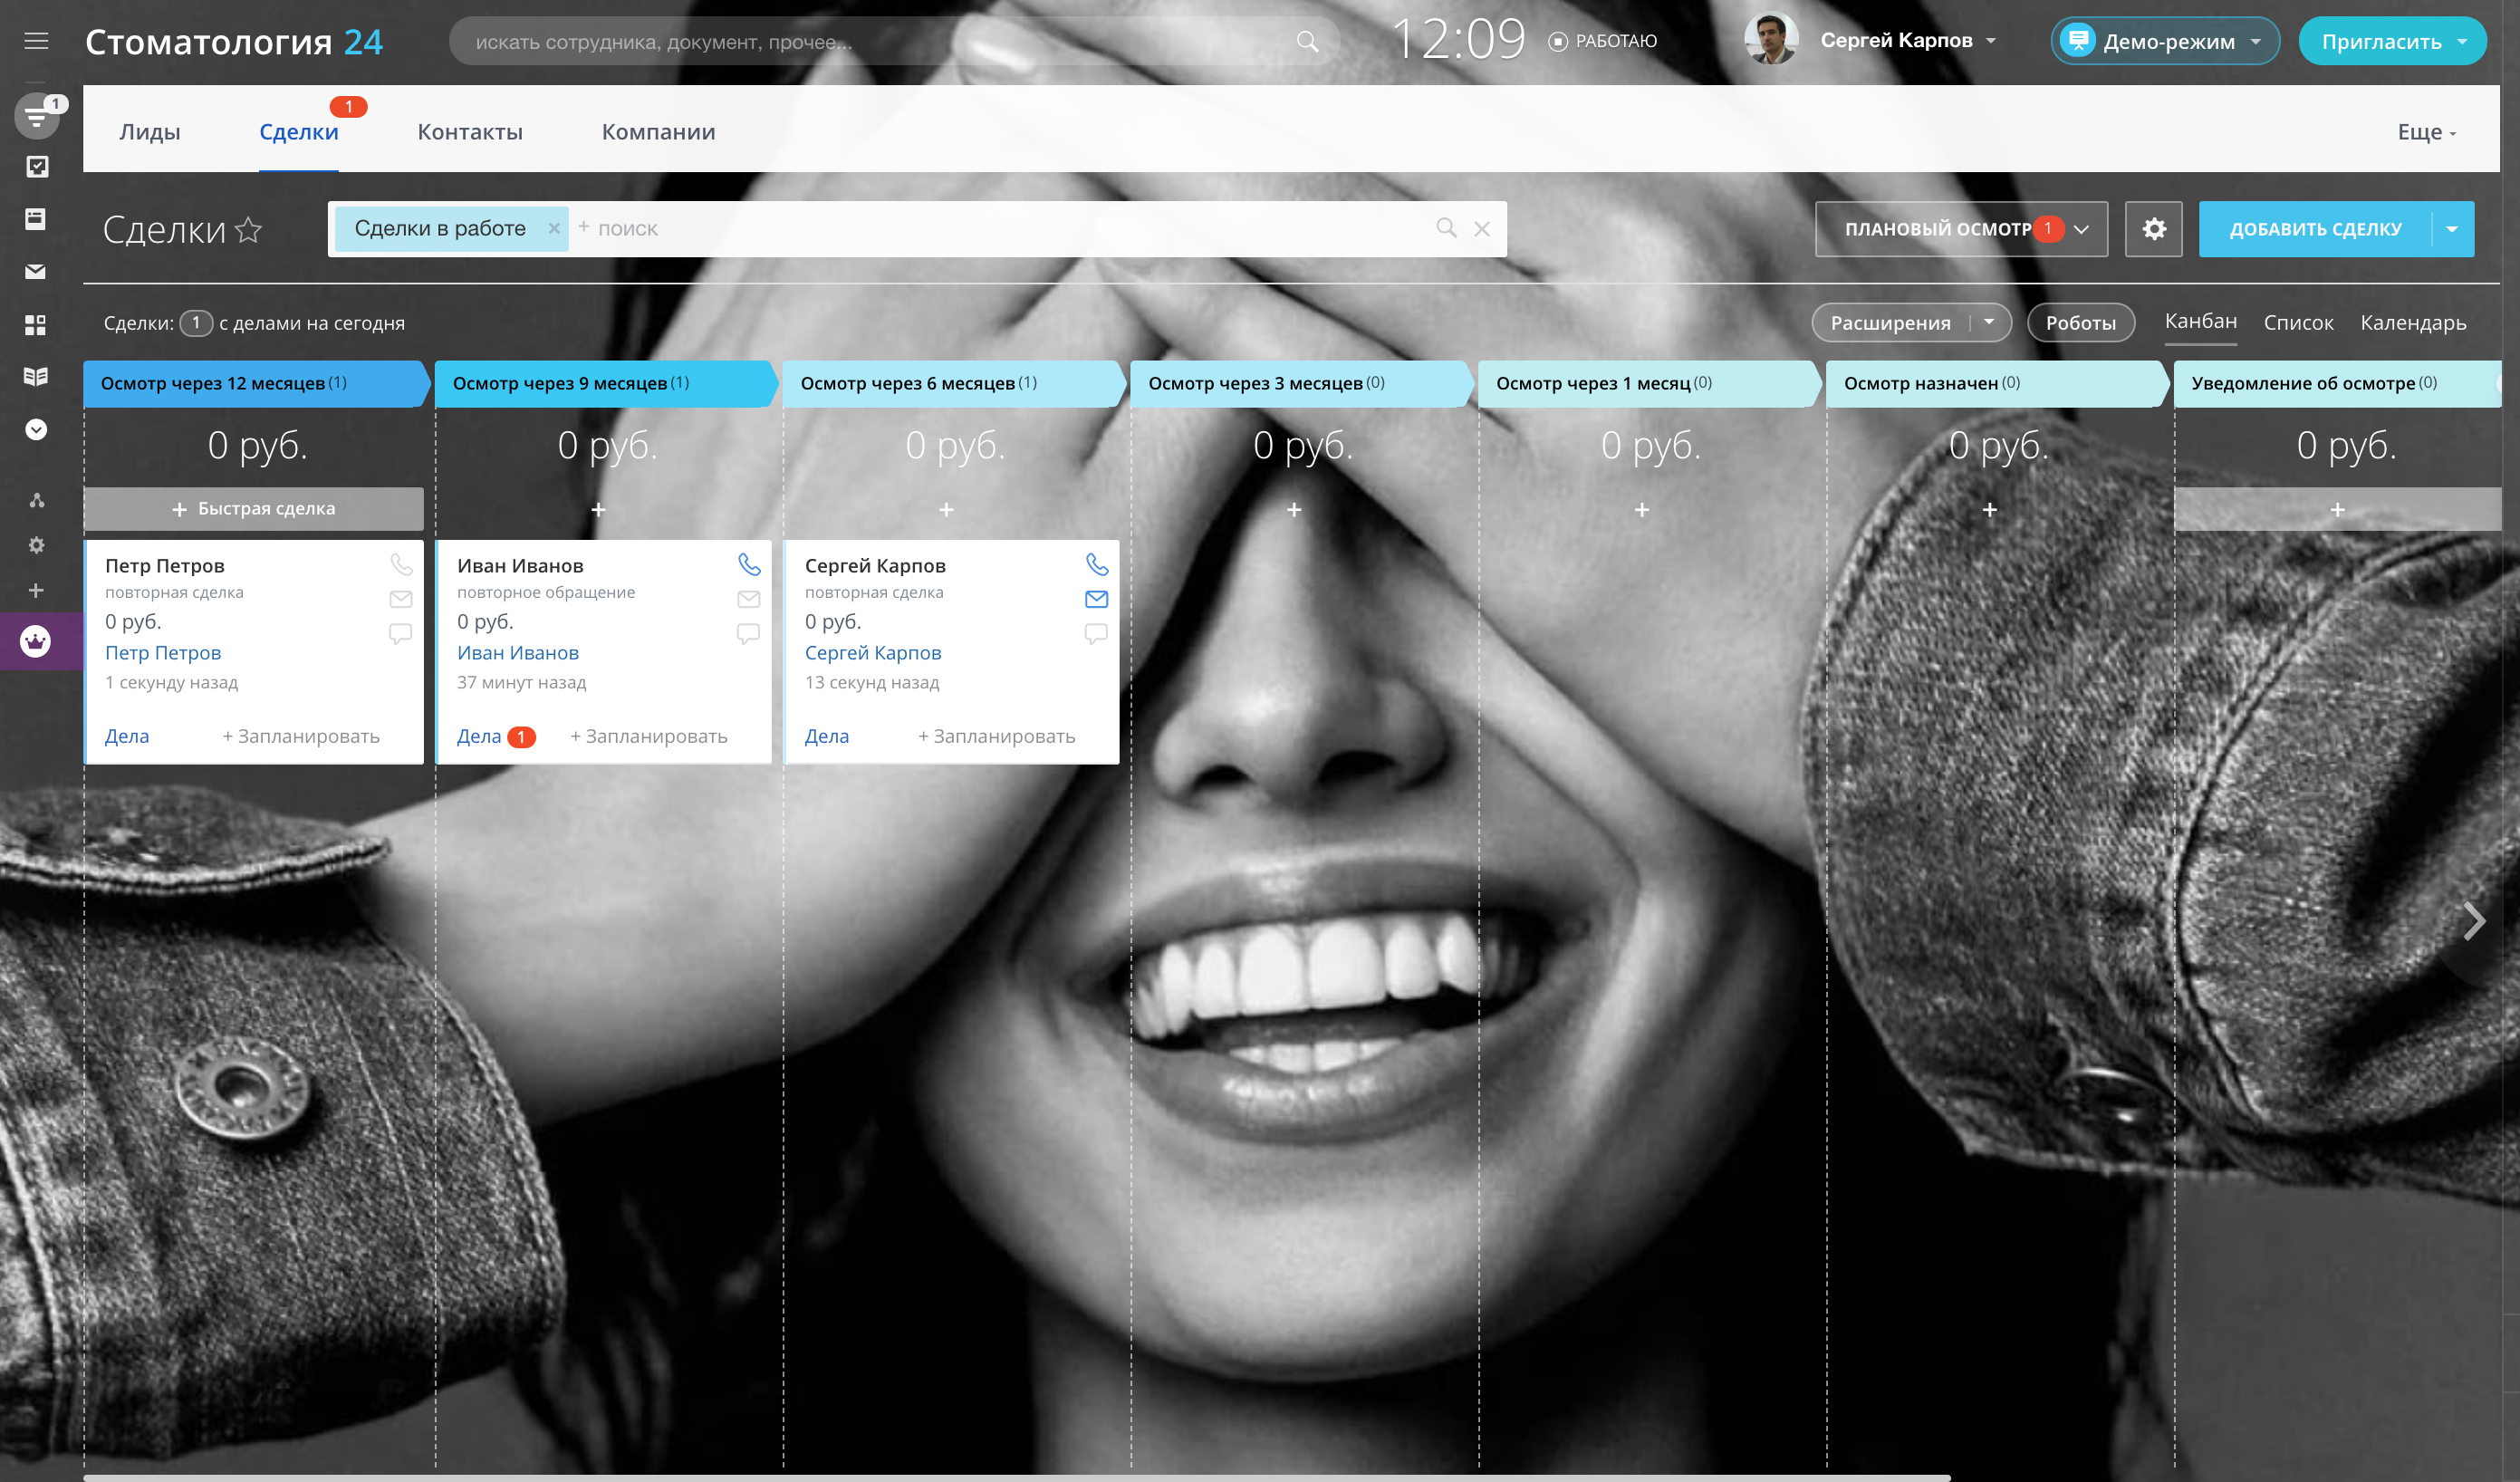Remove the 'Сделки в работе' filter chip
The height and width of the screenshot is (1482, 2520).
point(553,228)
